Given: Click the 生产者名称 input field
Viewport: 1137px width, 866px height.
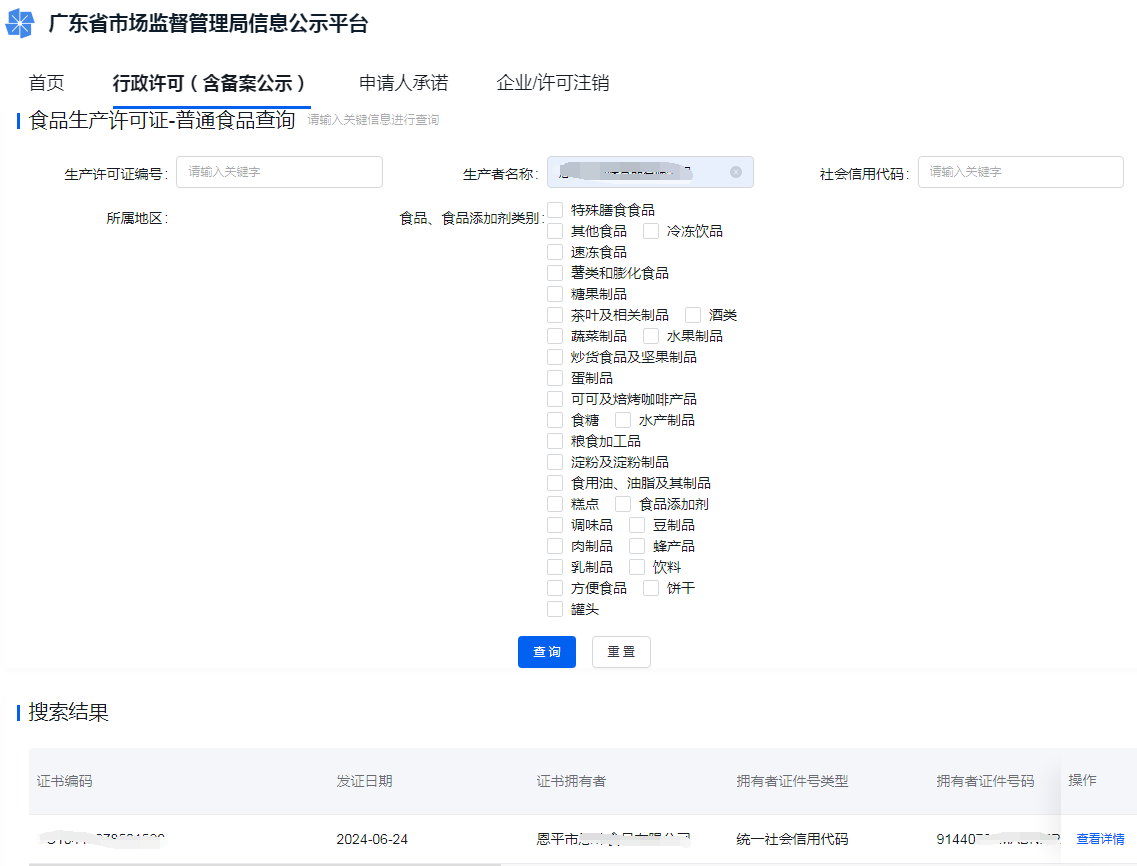Looking at the screenshot, I should [640, 172].
